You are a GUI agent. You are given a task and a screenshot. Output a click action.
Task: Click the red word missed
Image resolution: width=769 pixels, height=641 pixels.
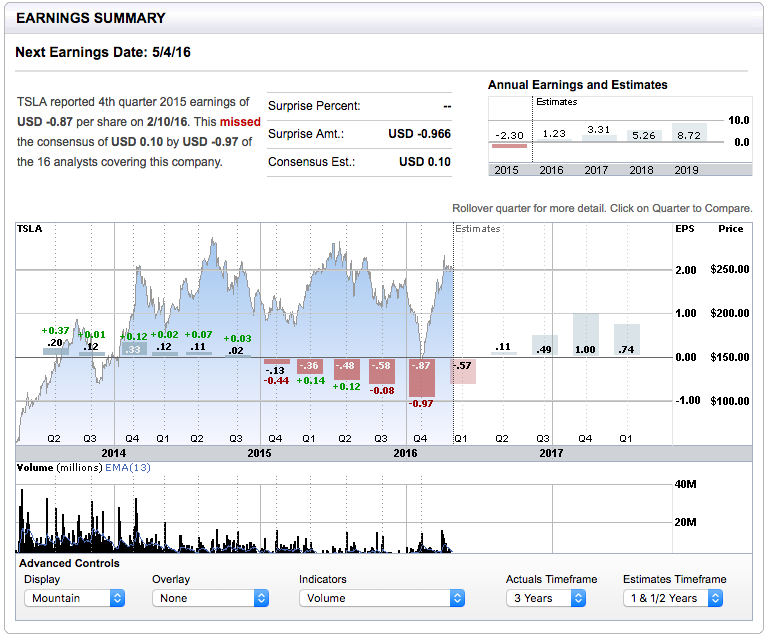240,122
